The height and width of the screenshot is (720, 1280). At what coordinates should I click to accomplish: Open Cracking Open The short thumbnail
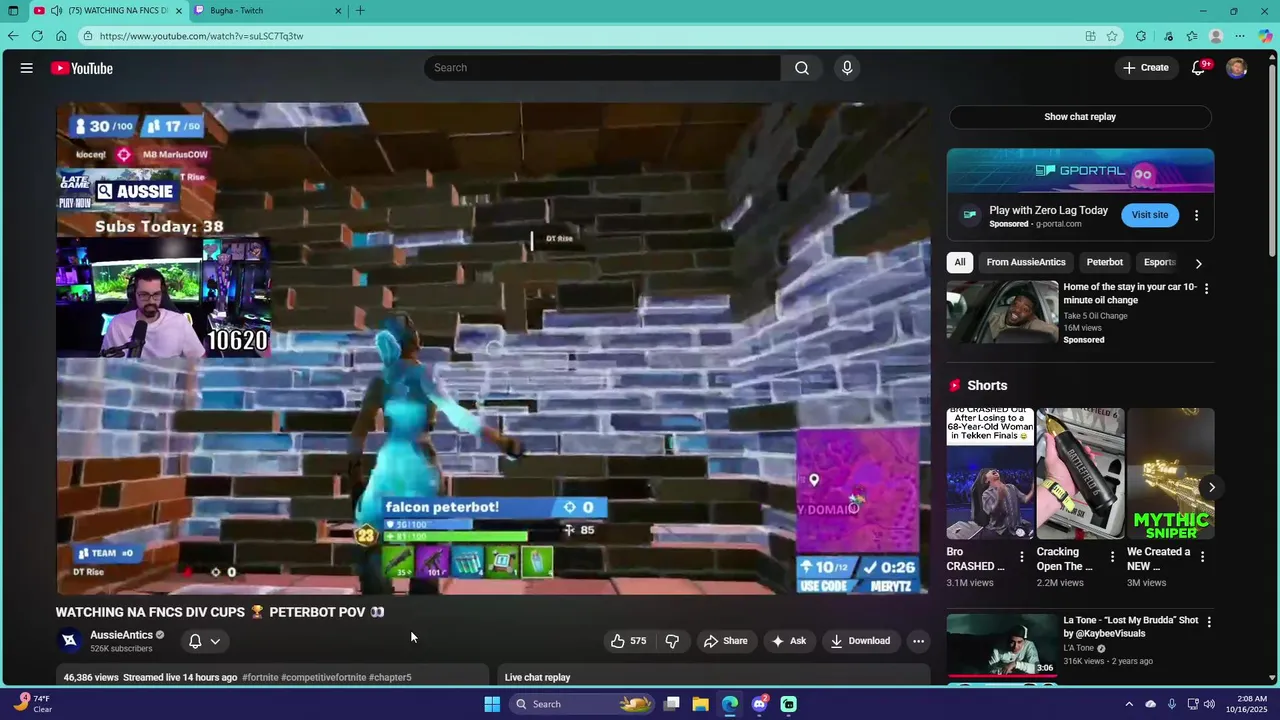pyautogui.click(x=1080, y=474)
